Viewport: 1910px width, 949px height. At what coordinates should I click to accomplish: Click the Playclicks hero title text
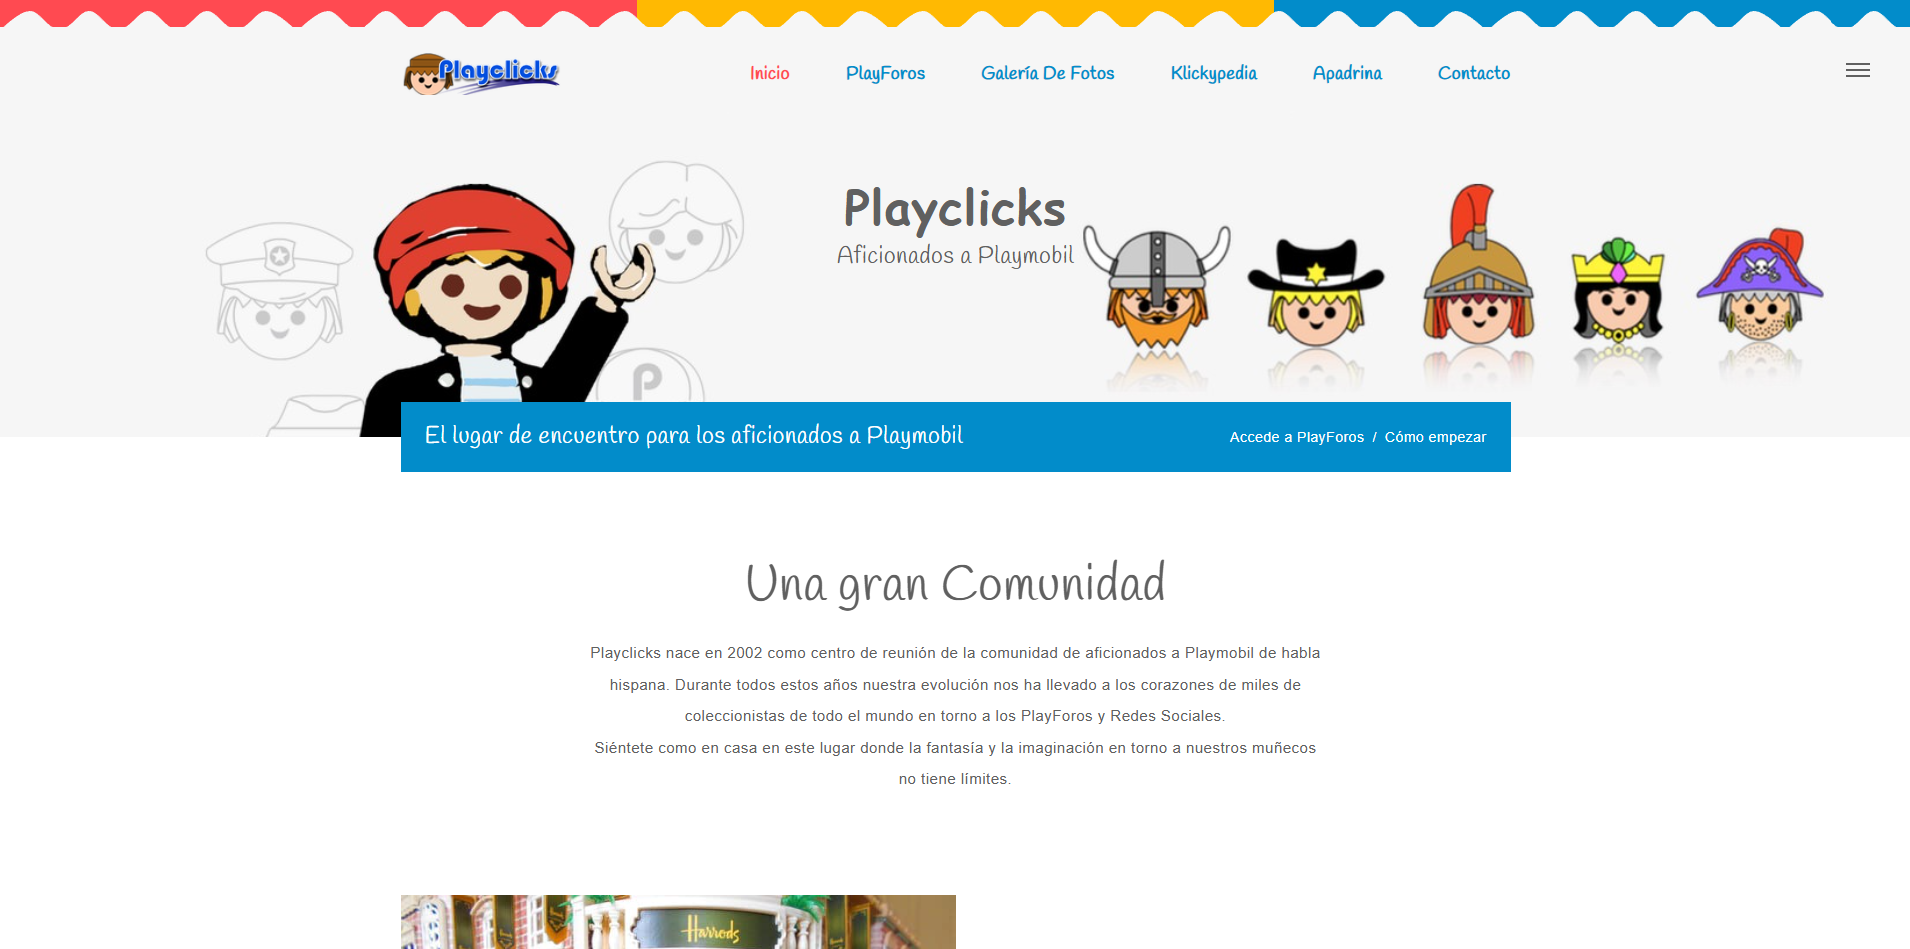955,209
